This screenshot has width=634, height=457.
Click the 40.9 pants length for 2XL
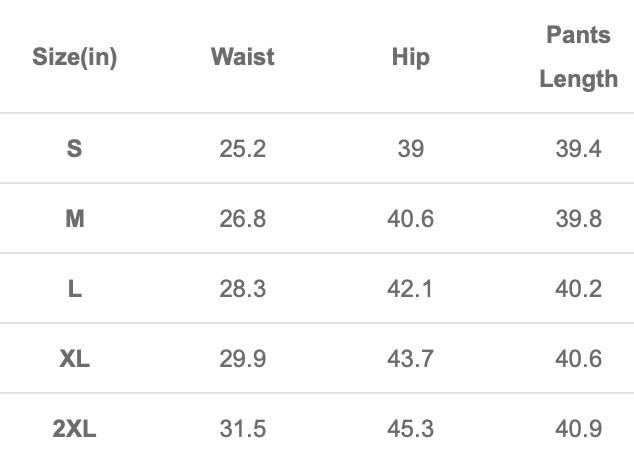pyautogui.click(x=578, y=429)
